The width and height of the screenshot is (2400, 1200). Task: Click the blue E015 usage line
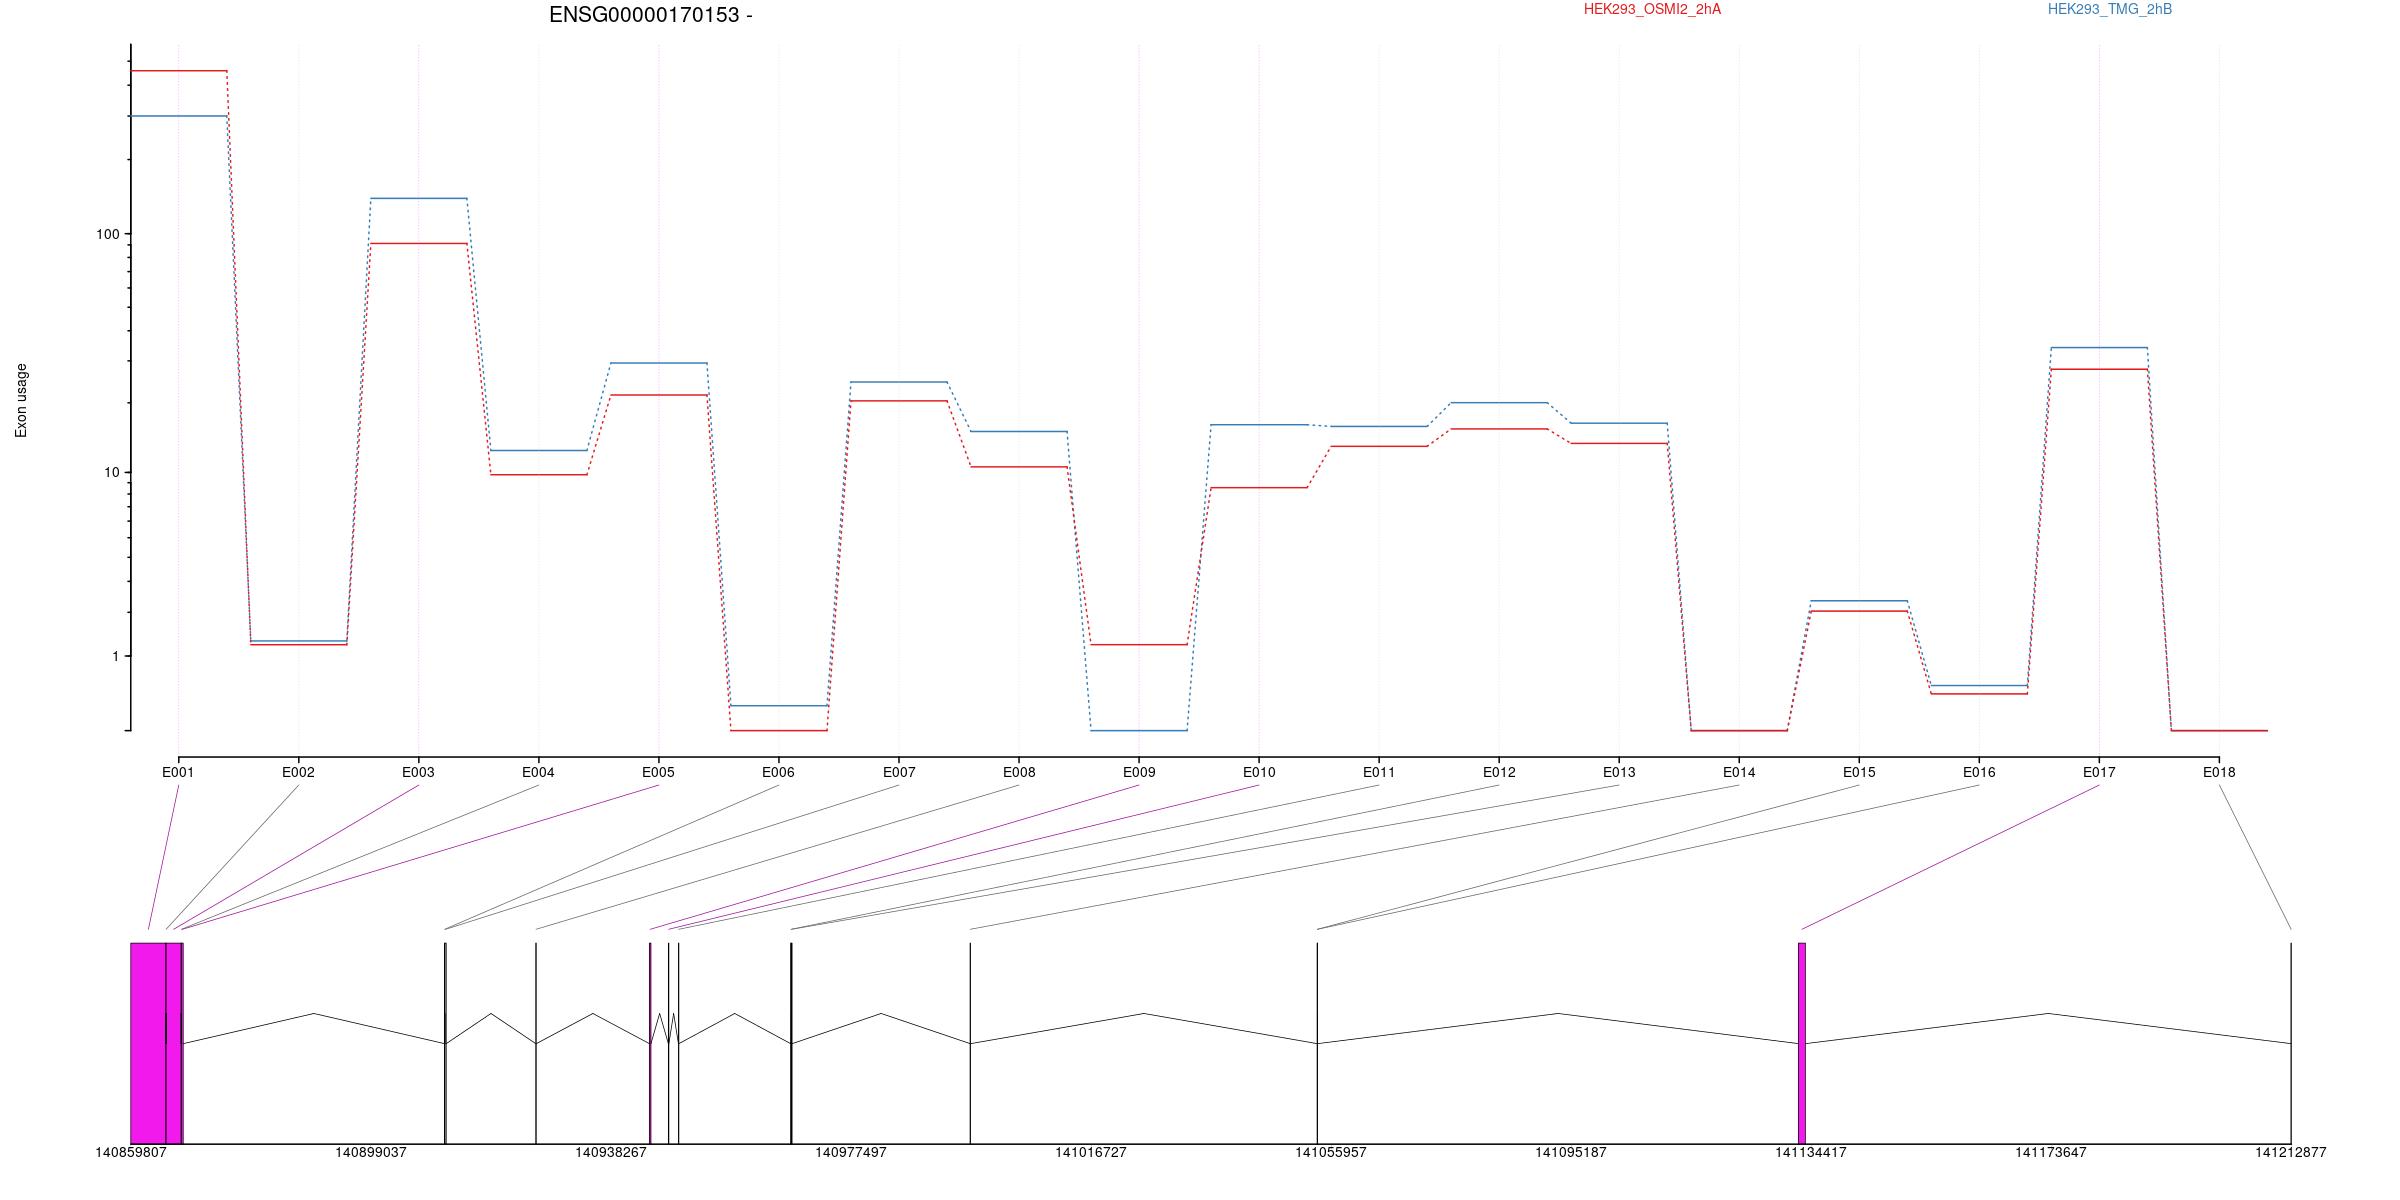click(x=1859, y=601)
